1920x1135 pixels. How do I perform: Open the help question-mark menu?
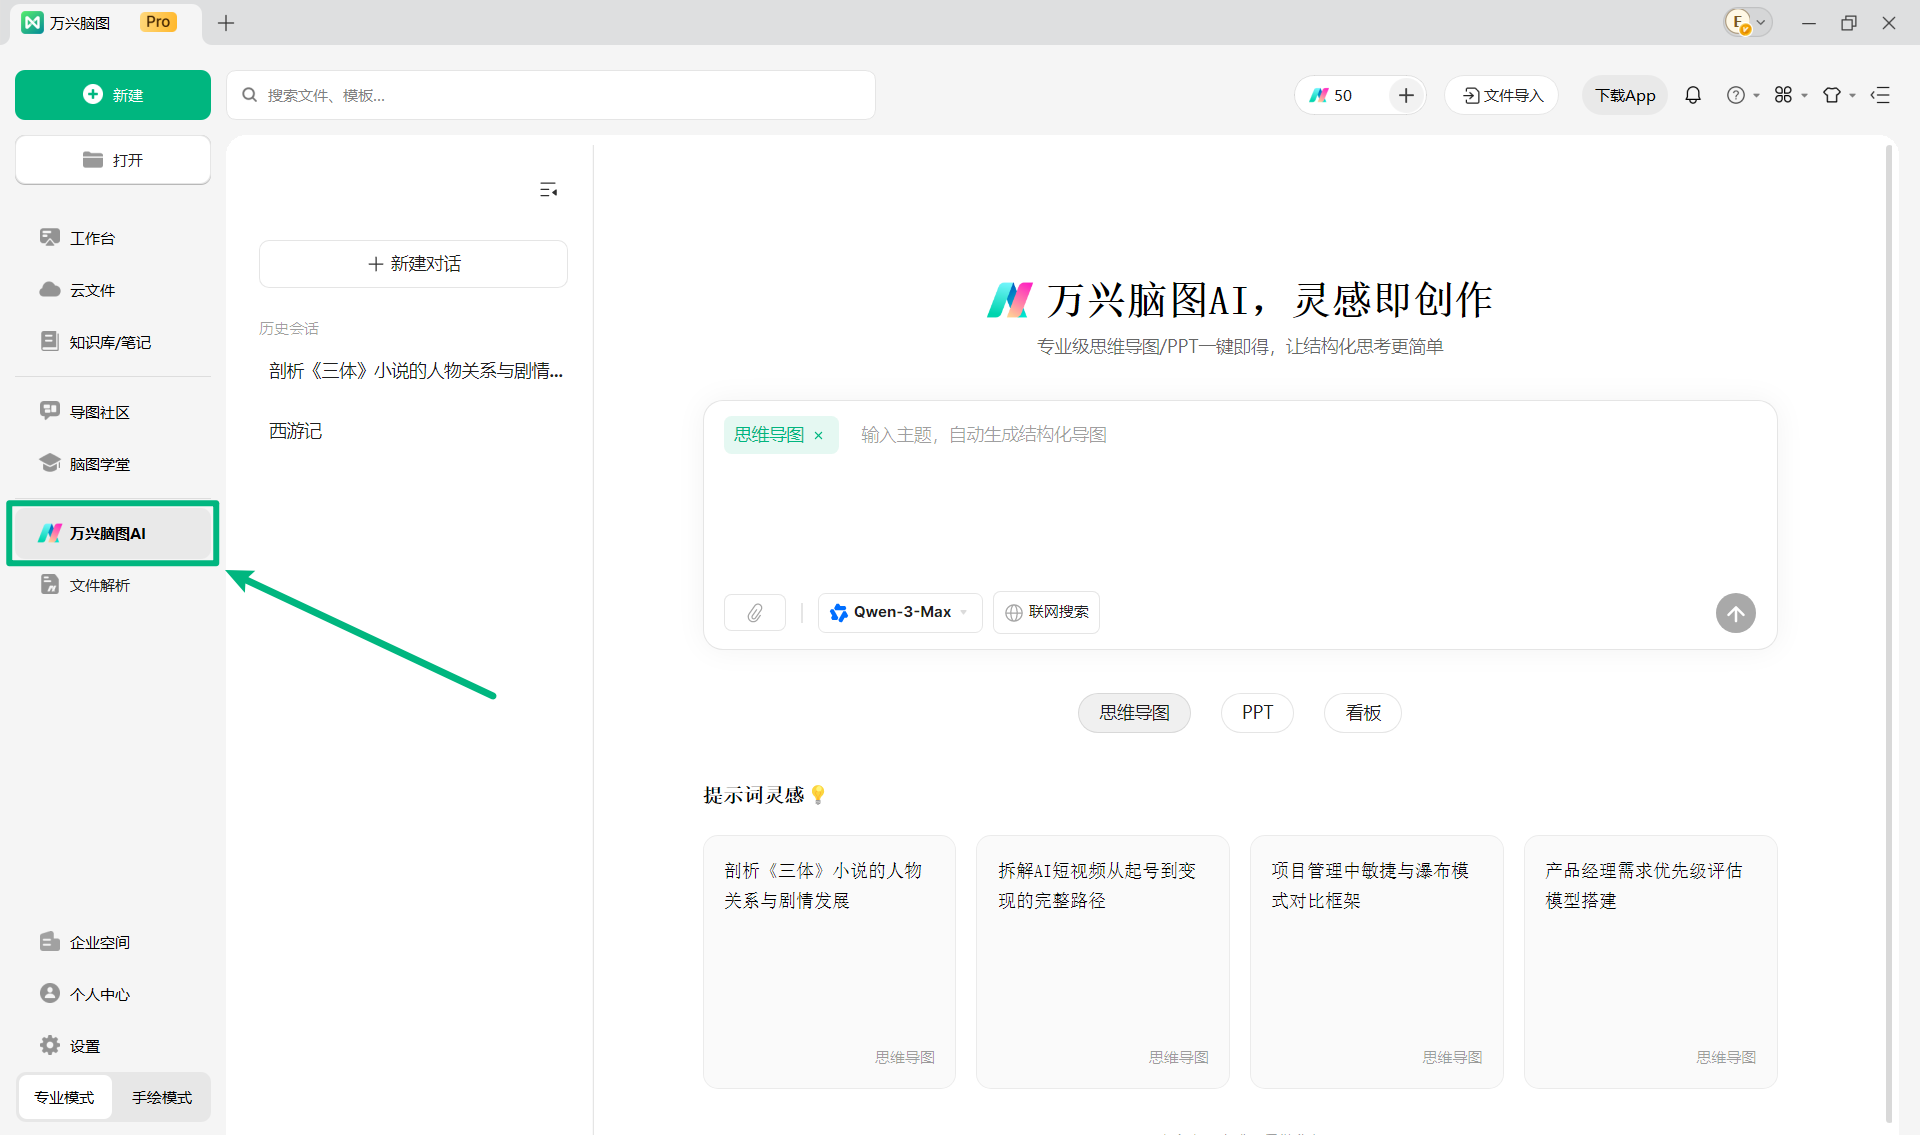1742,95
